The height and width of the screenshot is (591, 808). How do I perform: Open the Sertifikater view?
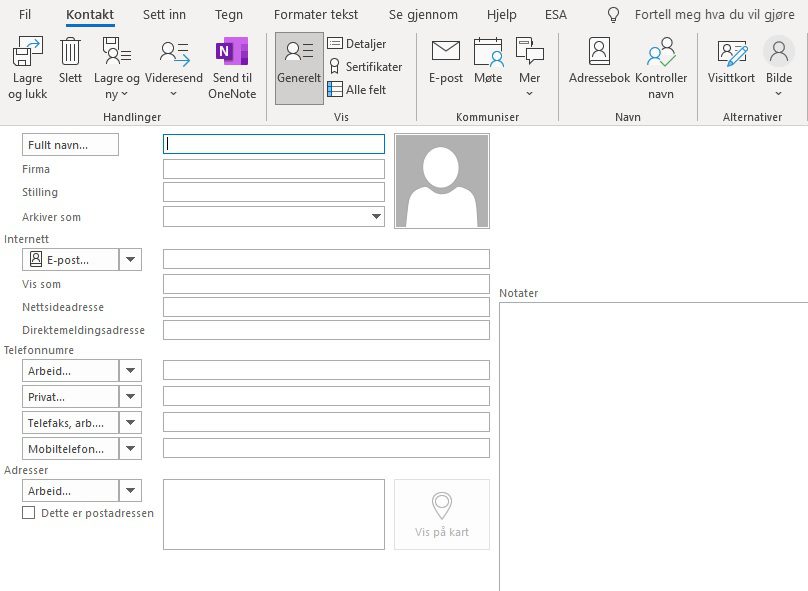(x=365, y=66)
